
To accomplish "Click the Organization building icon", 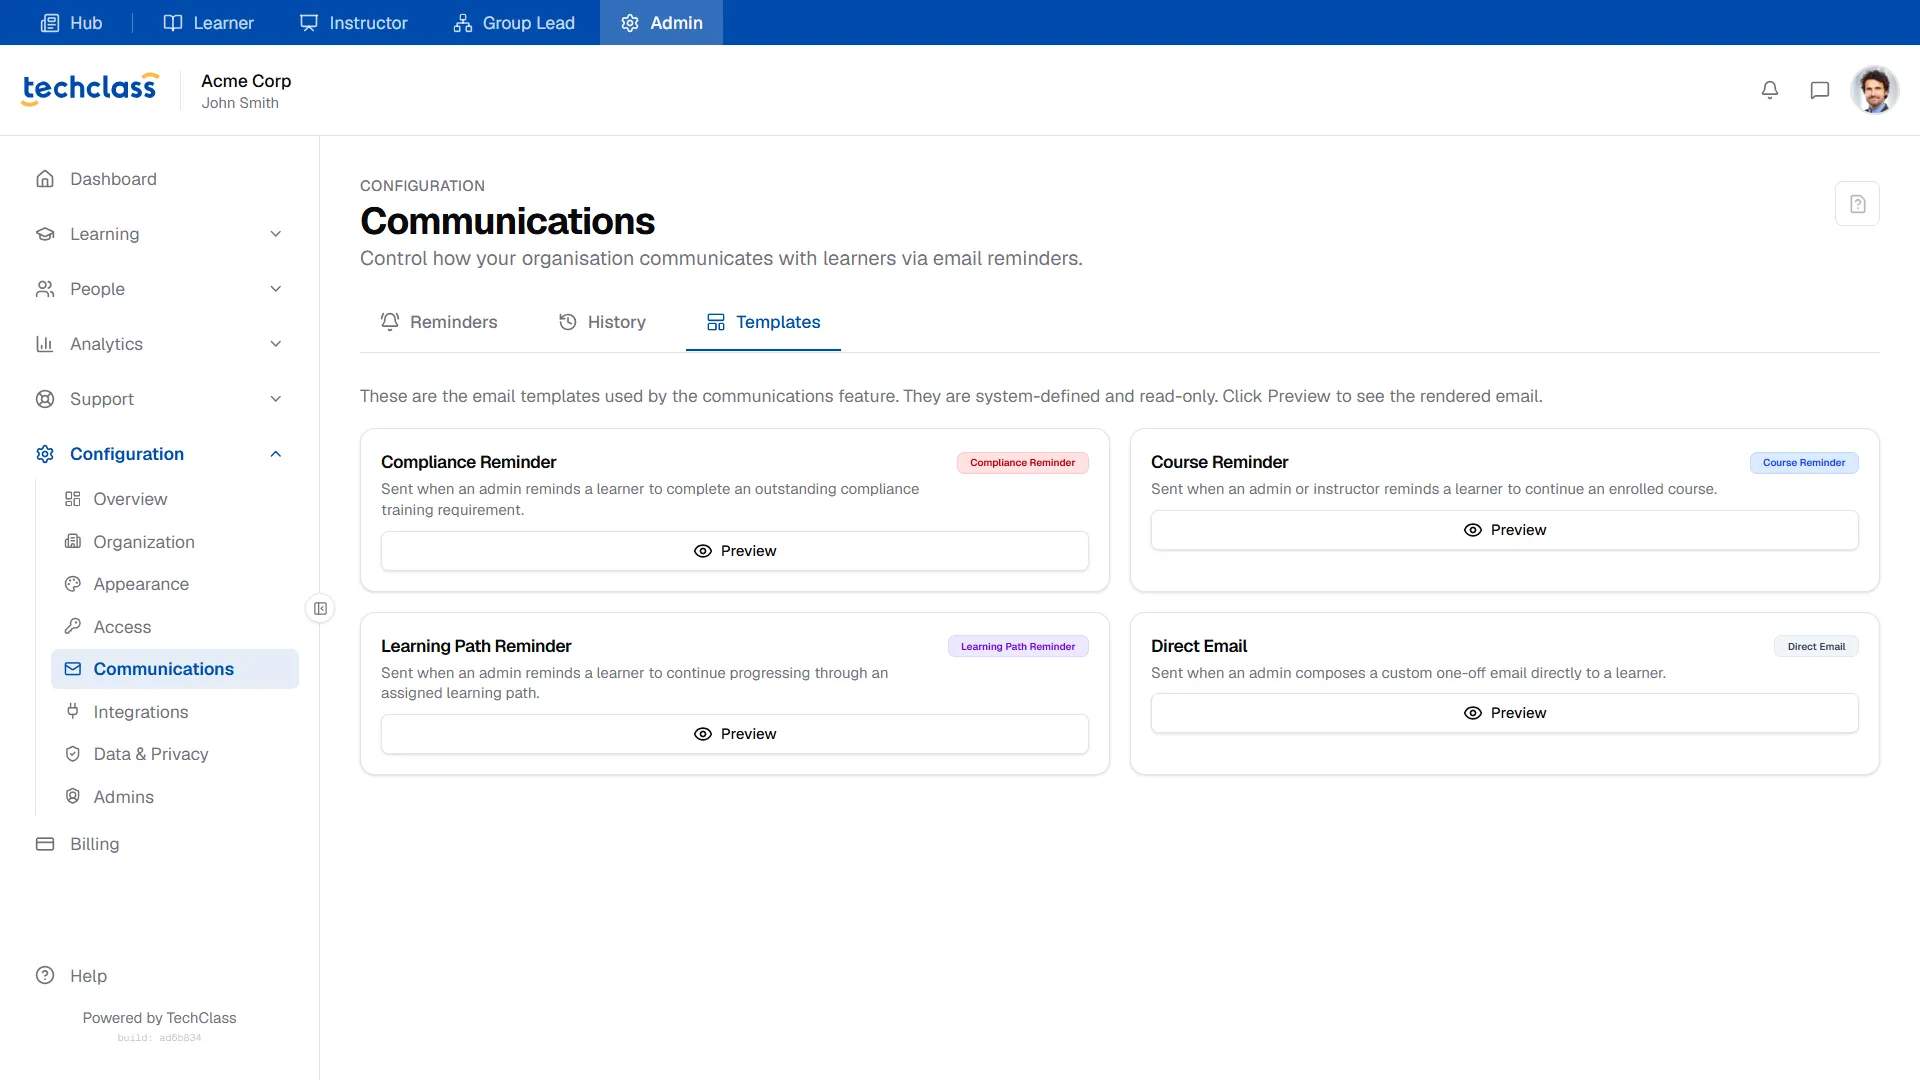I will coord(73,541).
